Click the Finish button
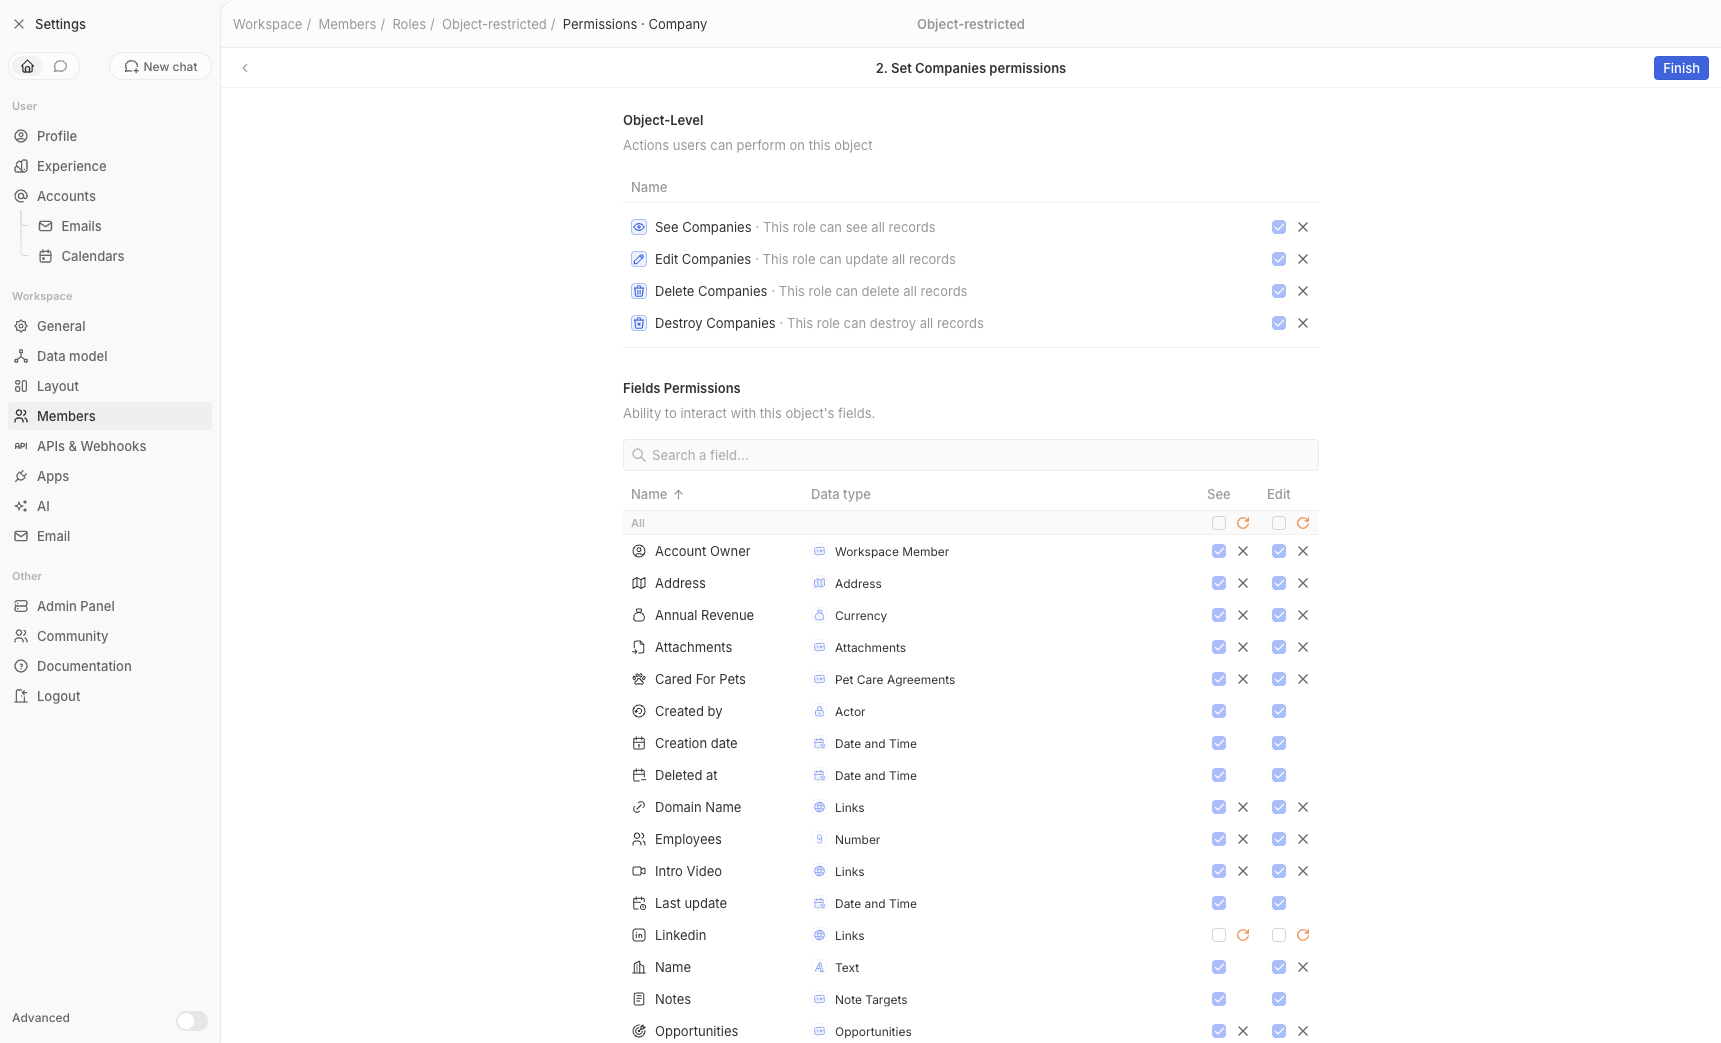 coord(1680,68)
